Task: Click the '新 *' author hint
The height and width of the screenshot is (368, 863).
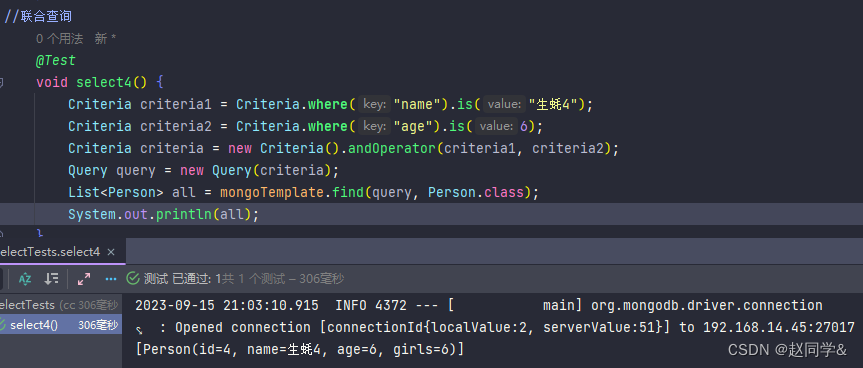Action: (x=105, y=39)
